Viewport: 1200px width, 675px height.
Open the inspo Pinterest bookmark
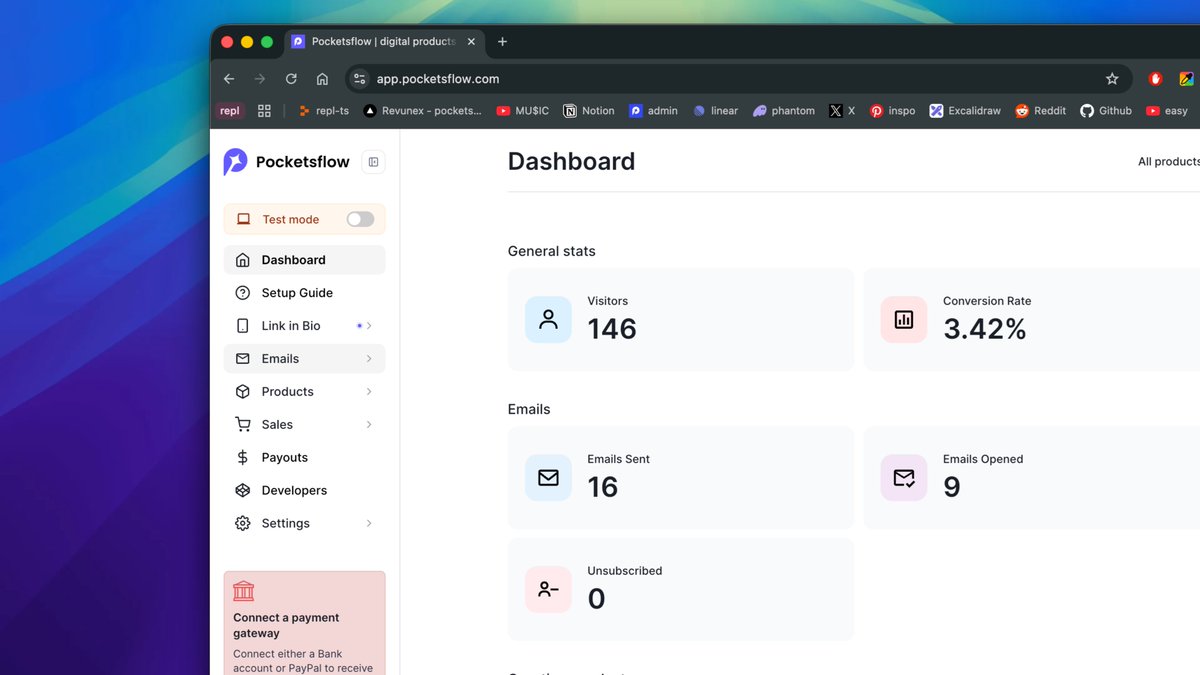[x=892, y=111]
